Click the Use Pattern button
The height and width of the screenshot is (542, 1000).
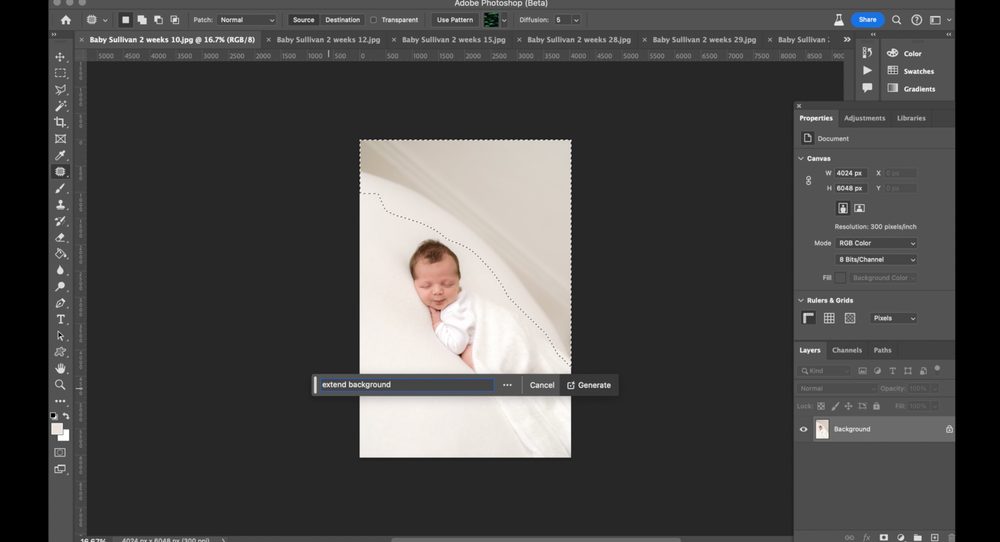pos(455,20)
